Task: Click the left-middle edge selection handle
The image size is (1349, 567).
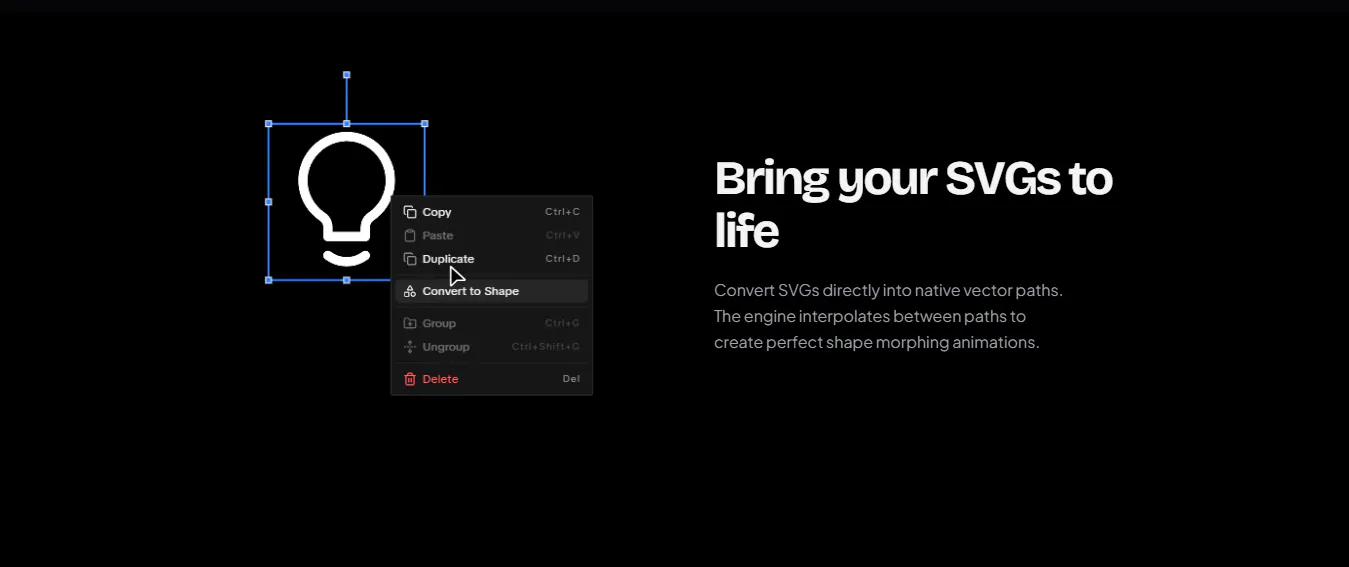Action: coord(268,202)
